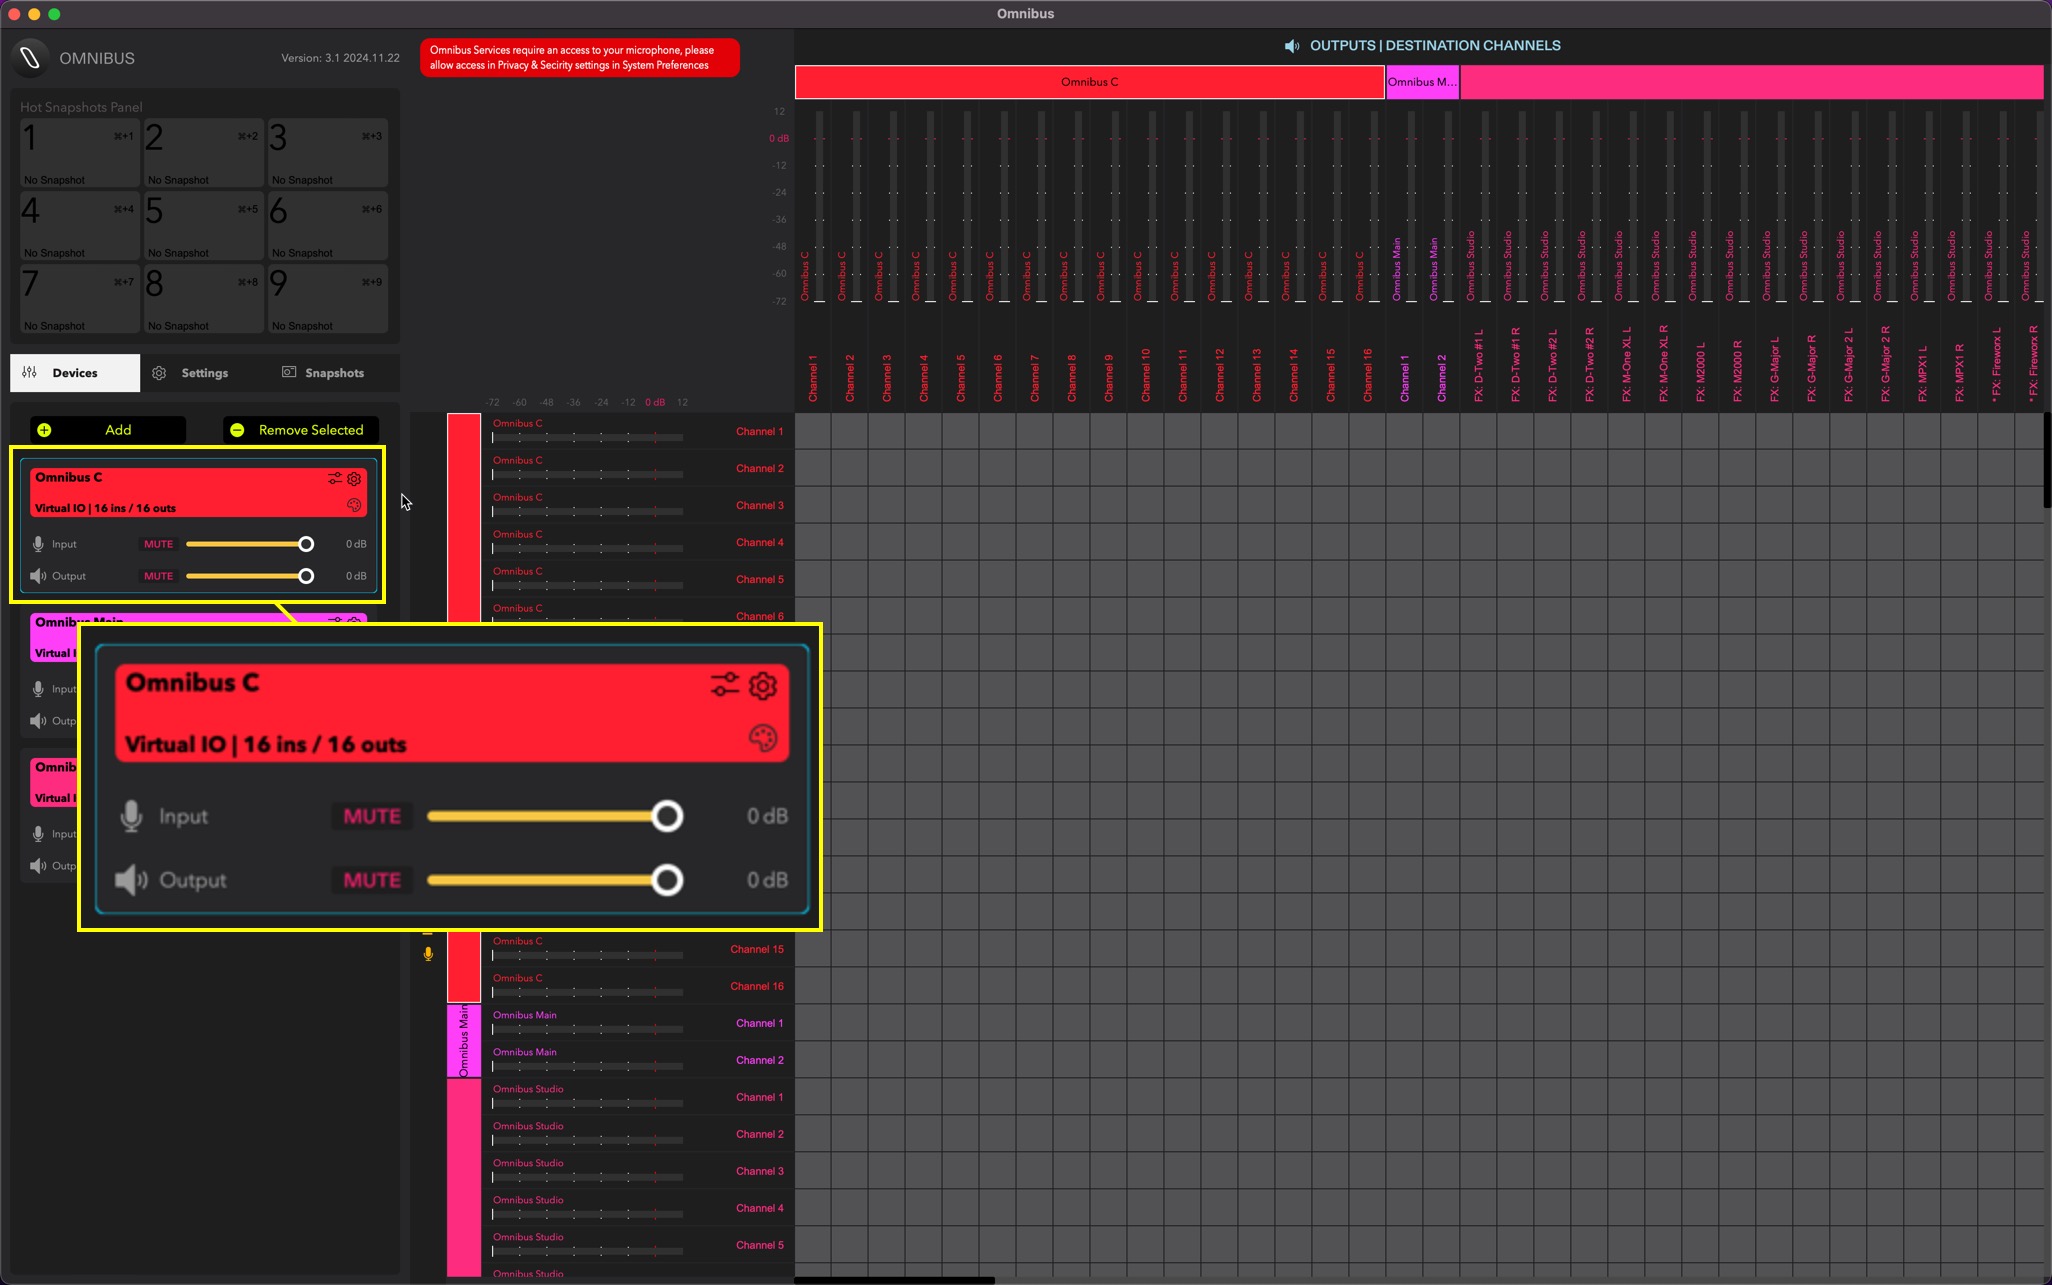Collapse the Omnibus Main vertical input group bar
This screenshot has width=2052, height=1285.
tap(463, 1041)
